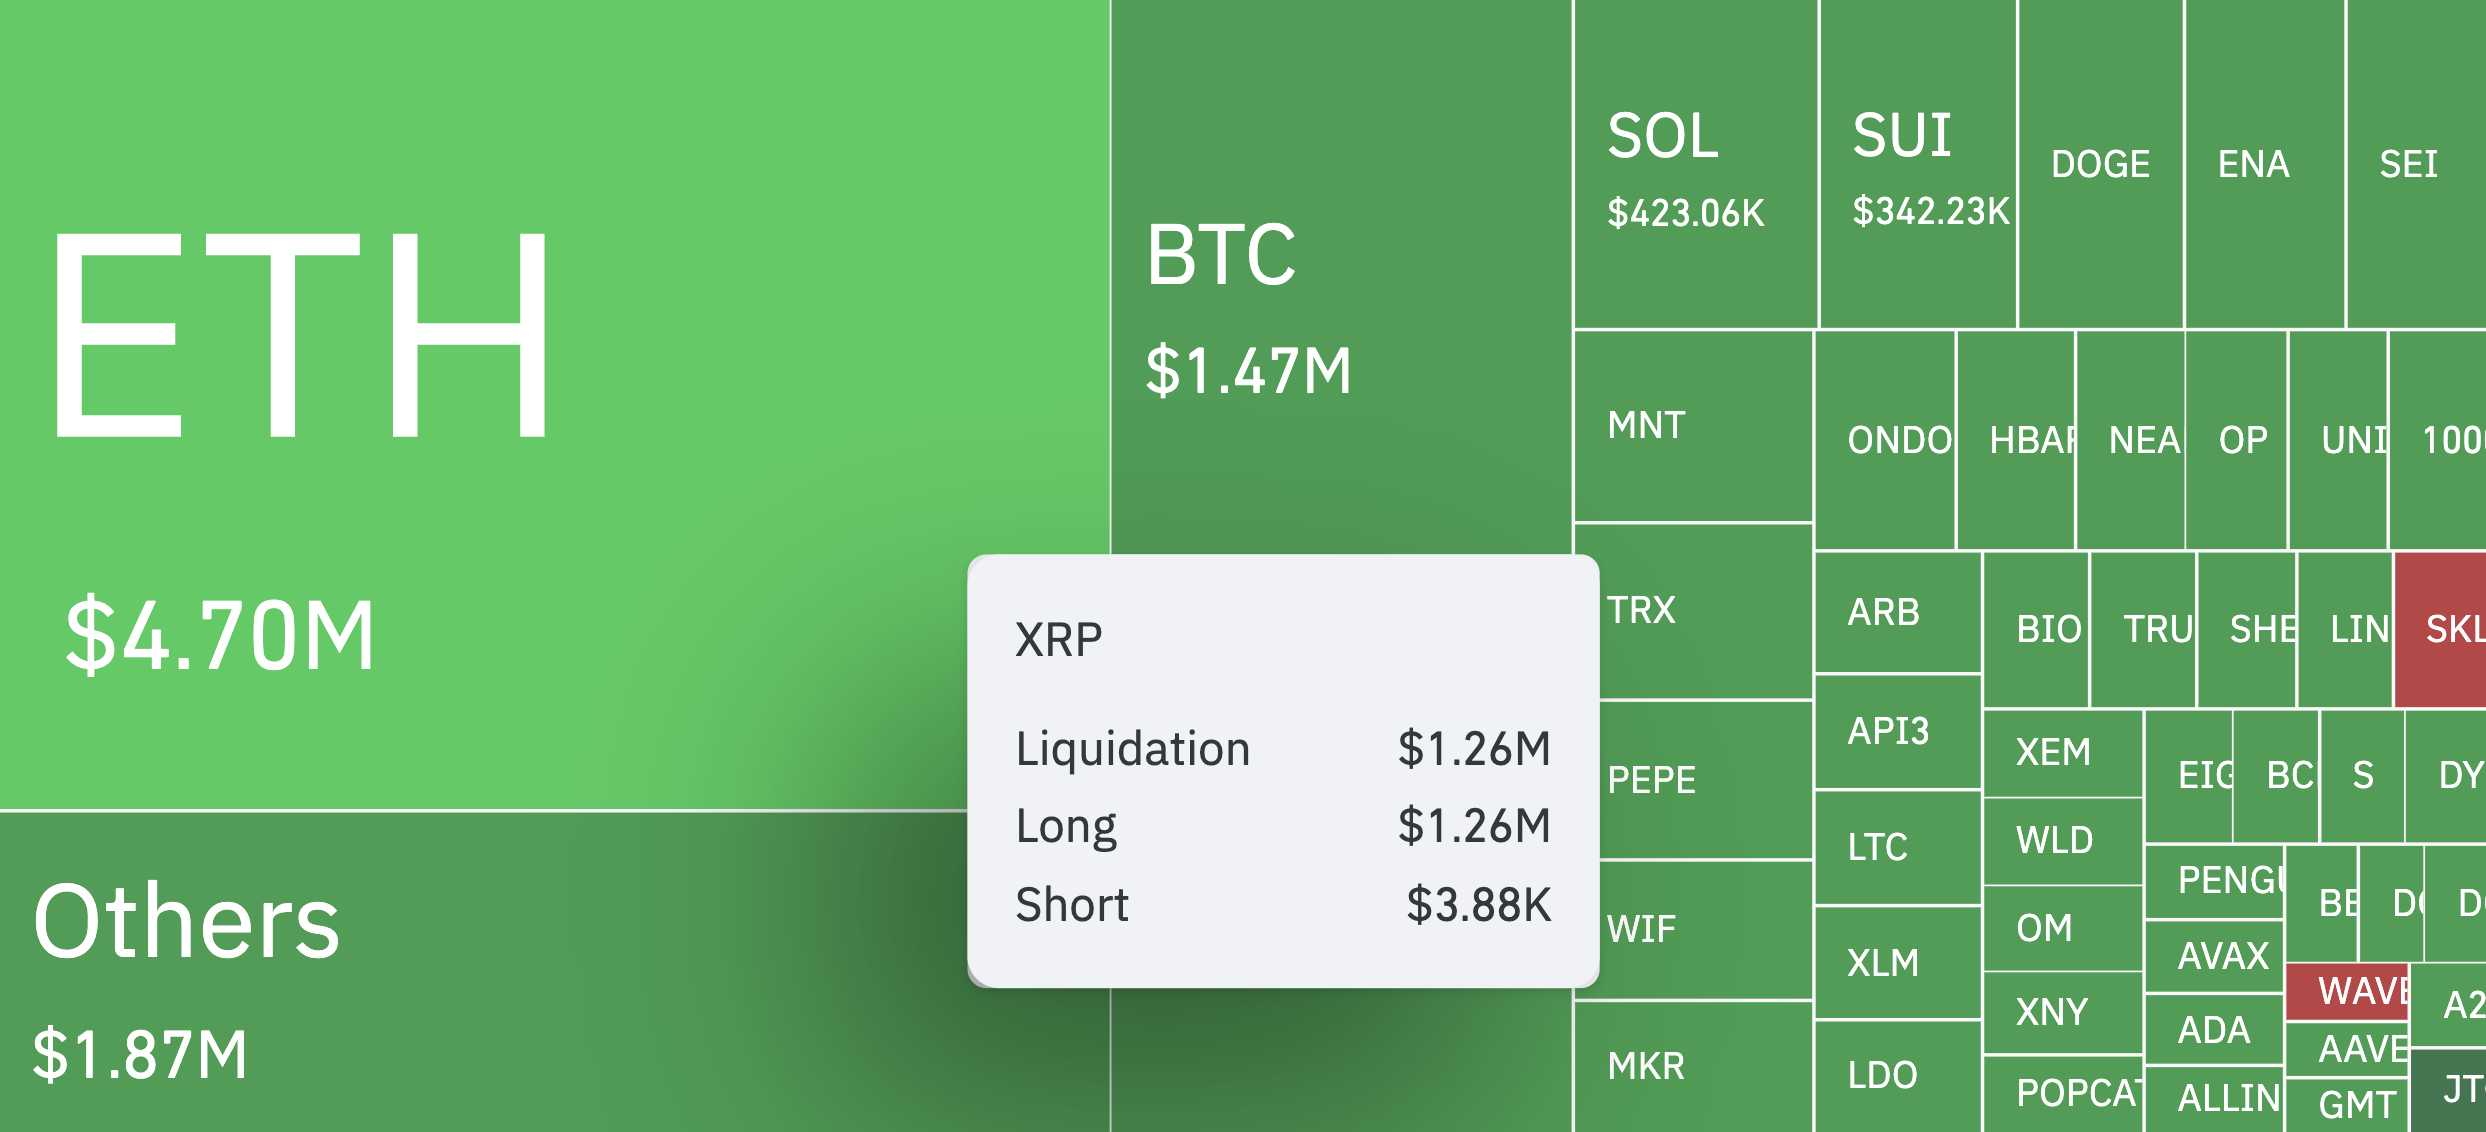Viewport: 2486px width, 1132px height.
Task: Click the red SKL tile
Action: (x=2442, y=629)
